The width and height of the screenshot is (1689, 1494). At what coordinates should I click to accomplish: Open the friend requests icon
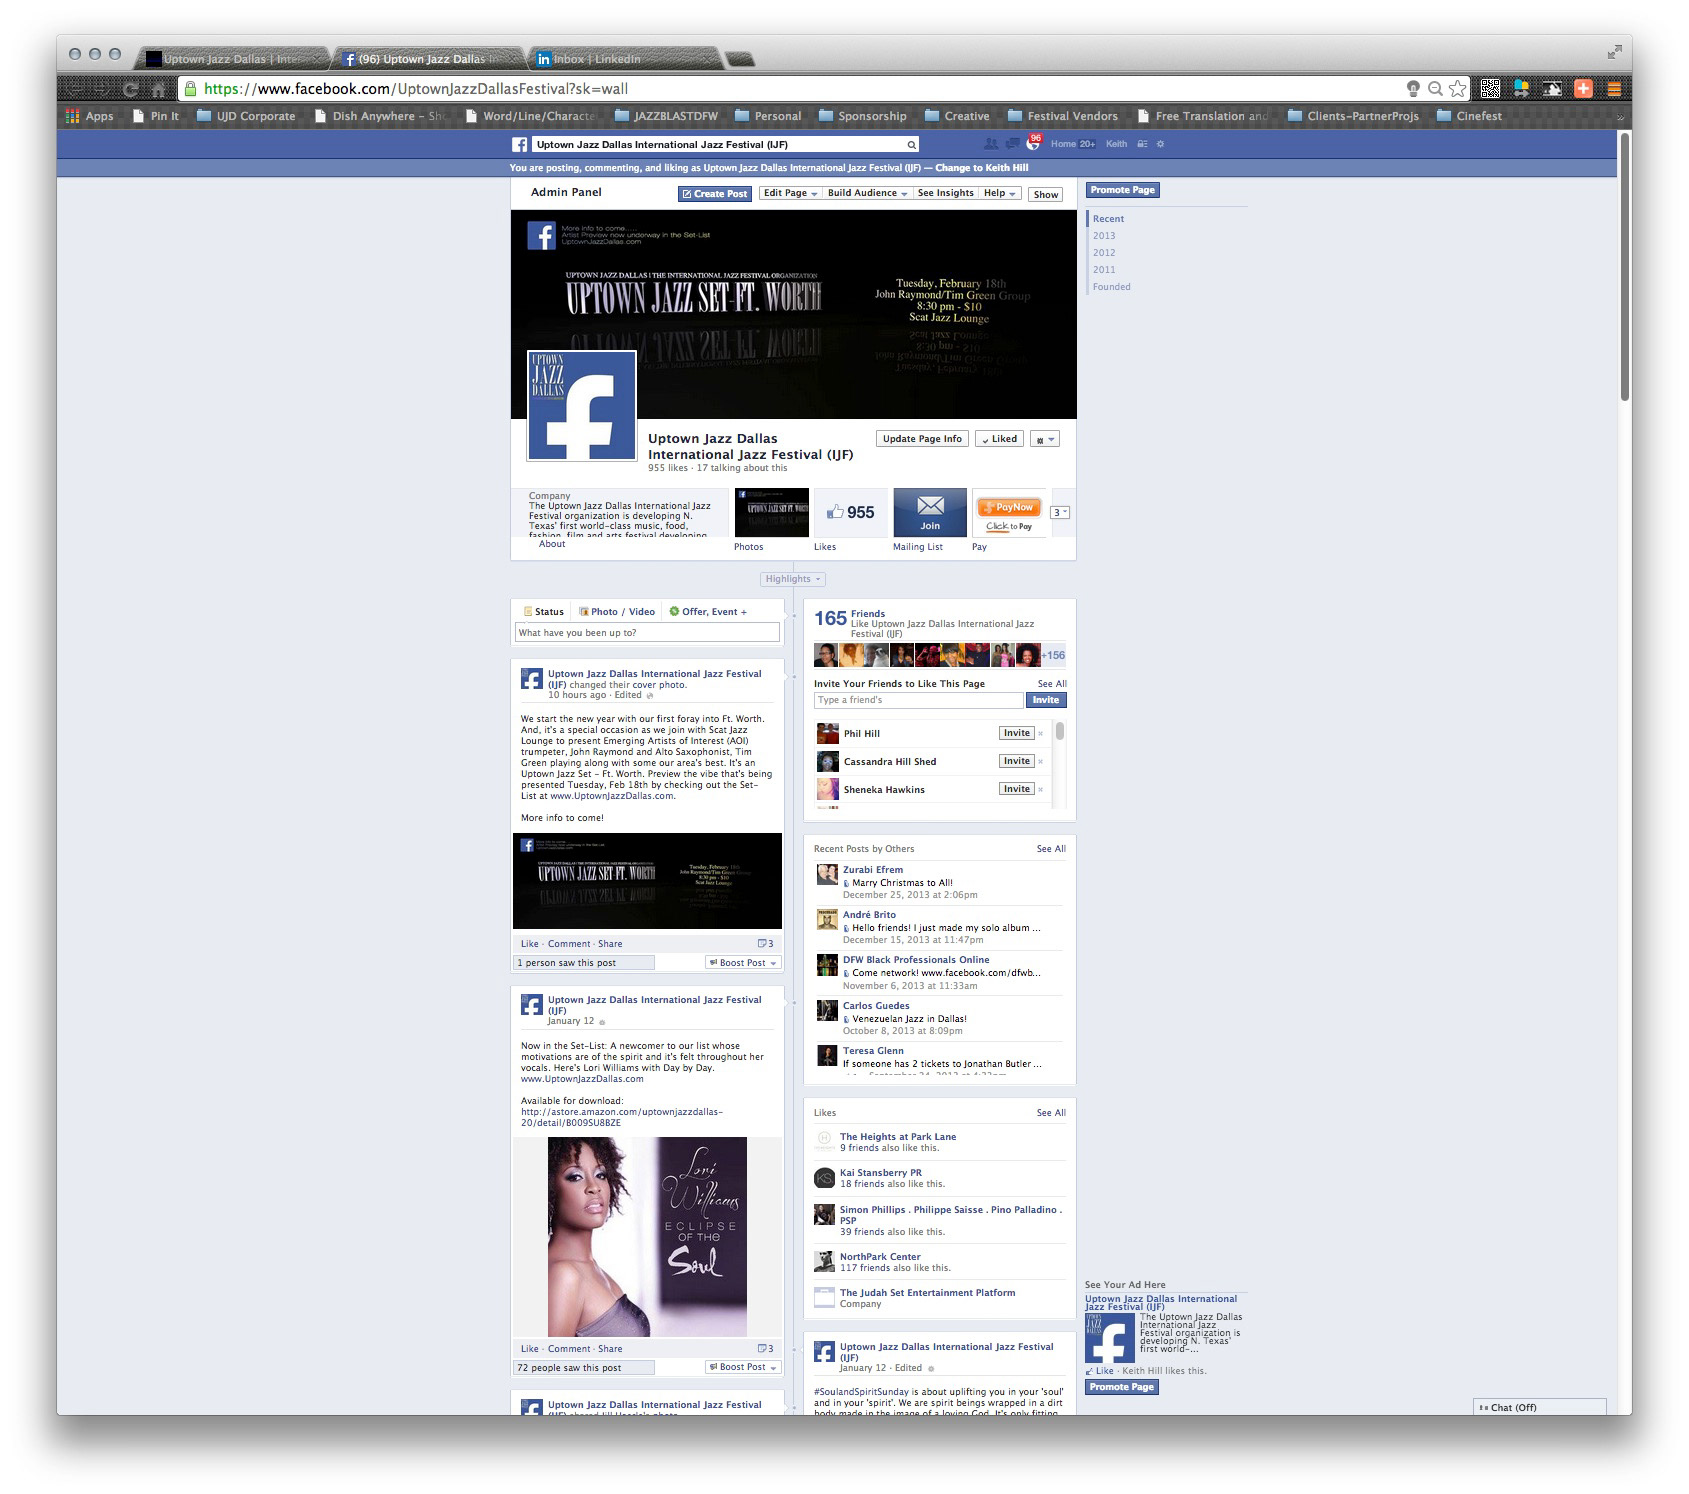(x=991, y=144)
